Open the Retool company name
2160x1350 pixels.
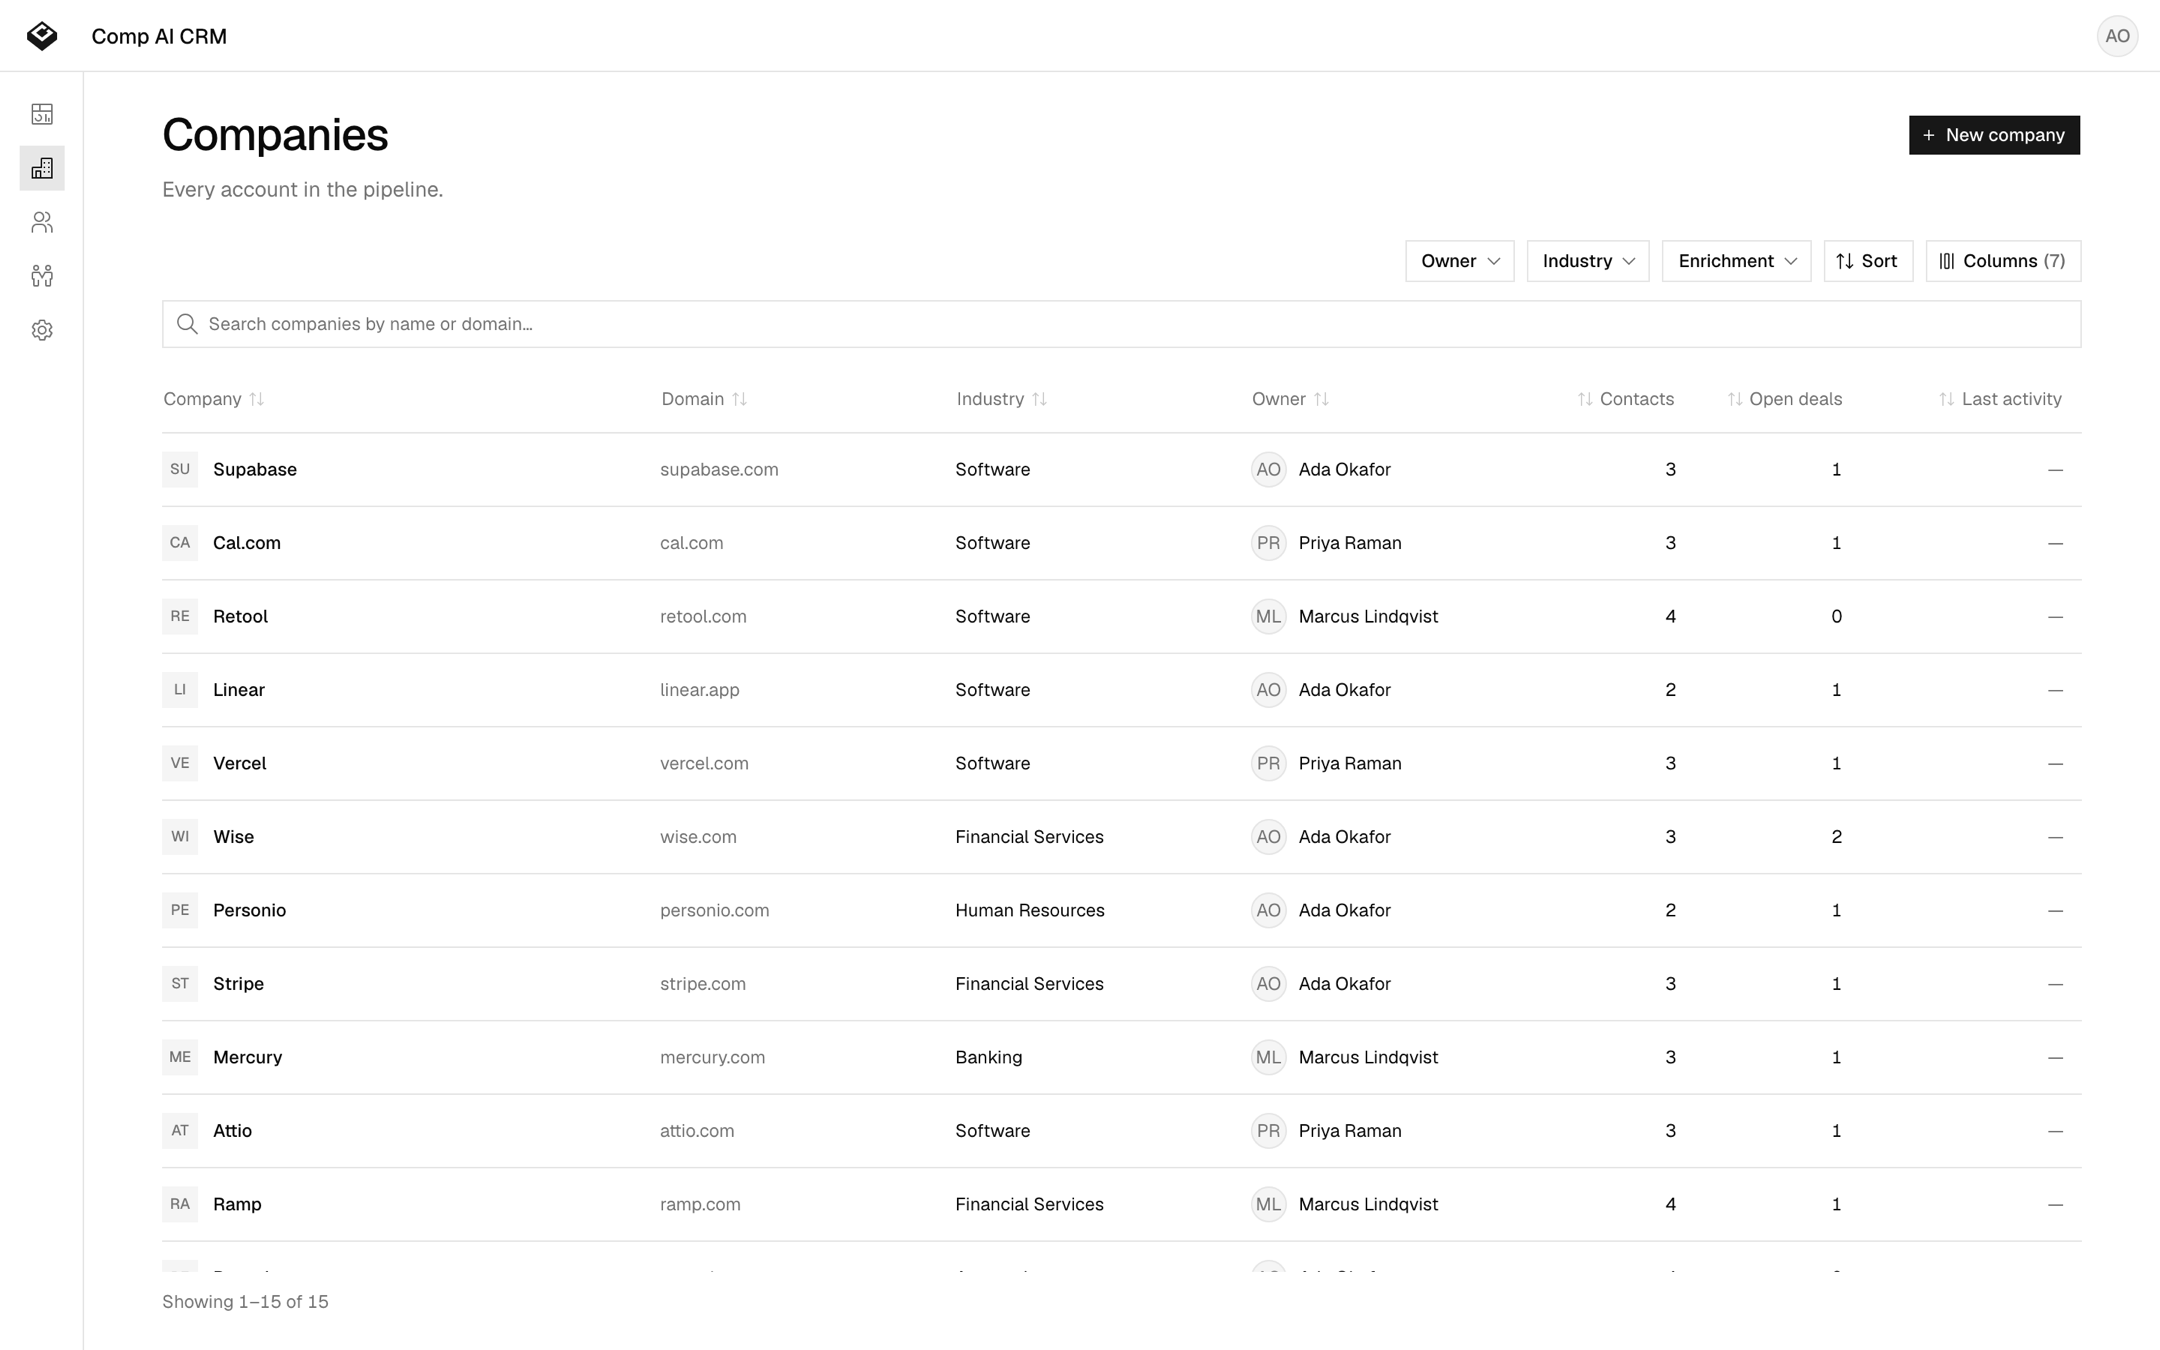[x=240, y=616]
